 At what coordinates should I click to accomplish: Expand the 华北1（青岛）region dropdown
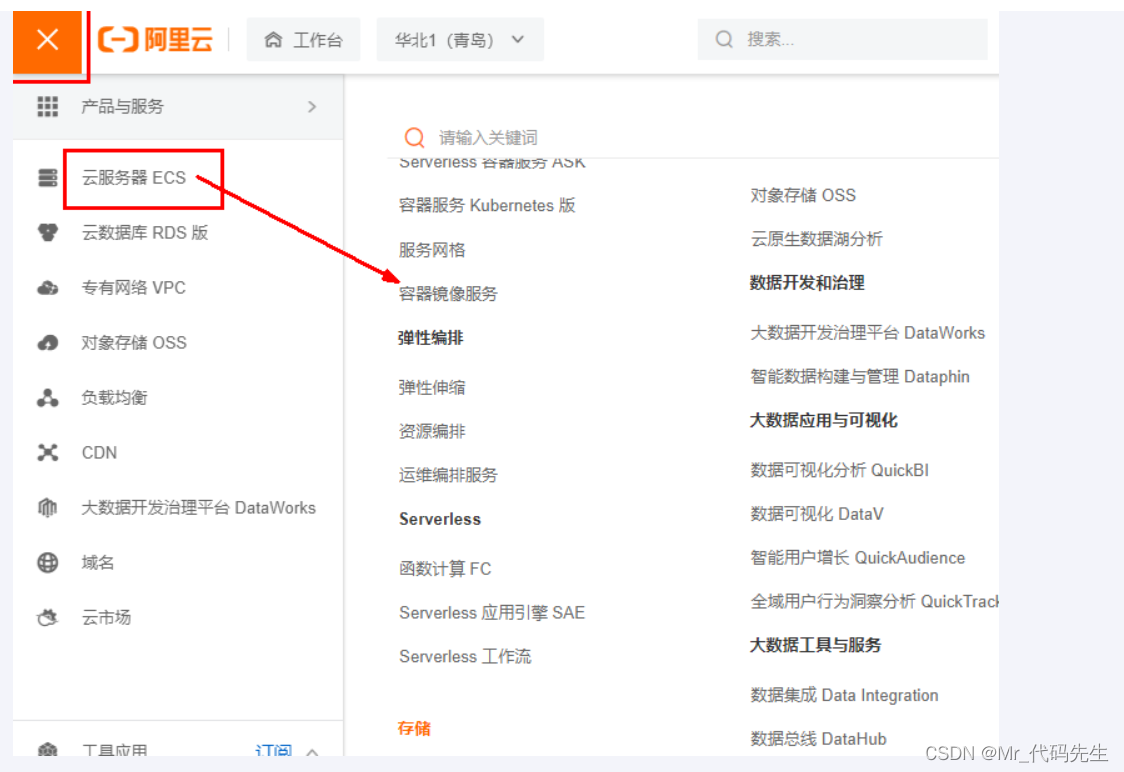[459, 39]
